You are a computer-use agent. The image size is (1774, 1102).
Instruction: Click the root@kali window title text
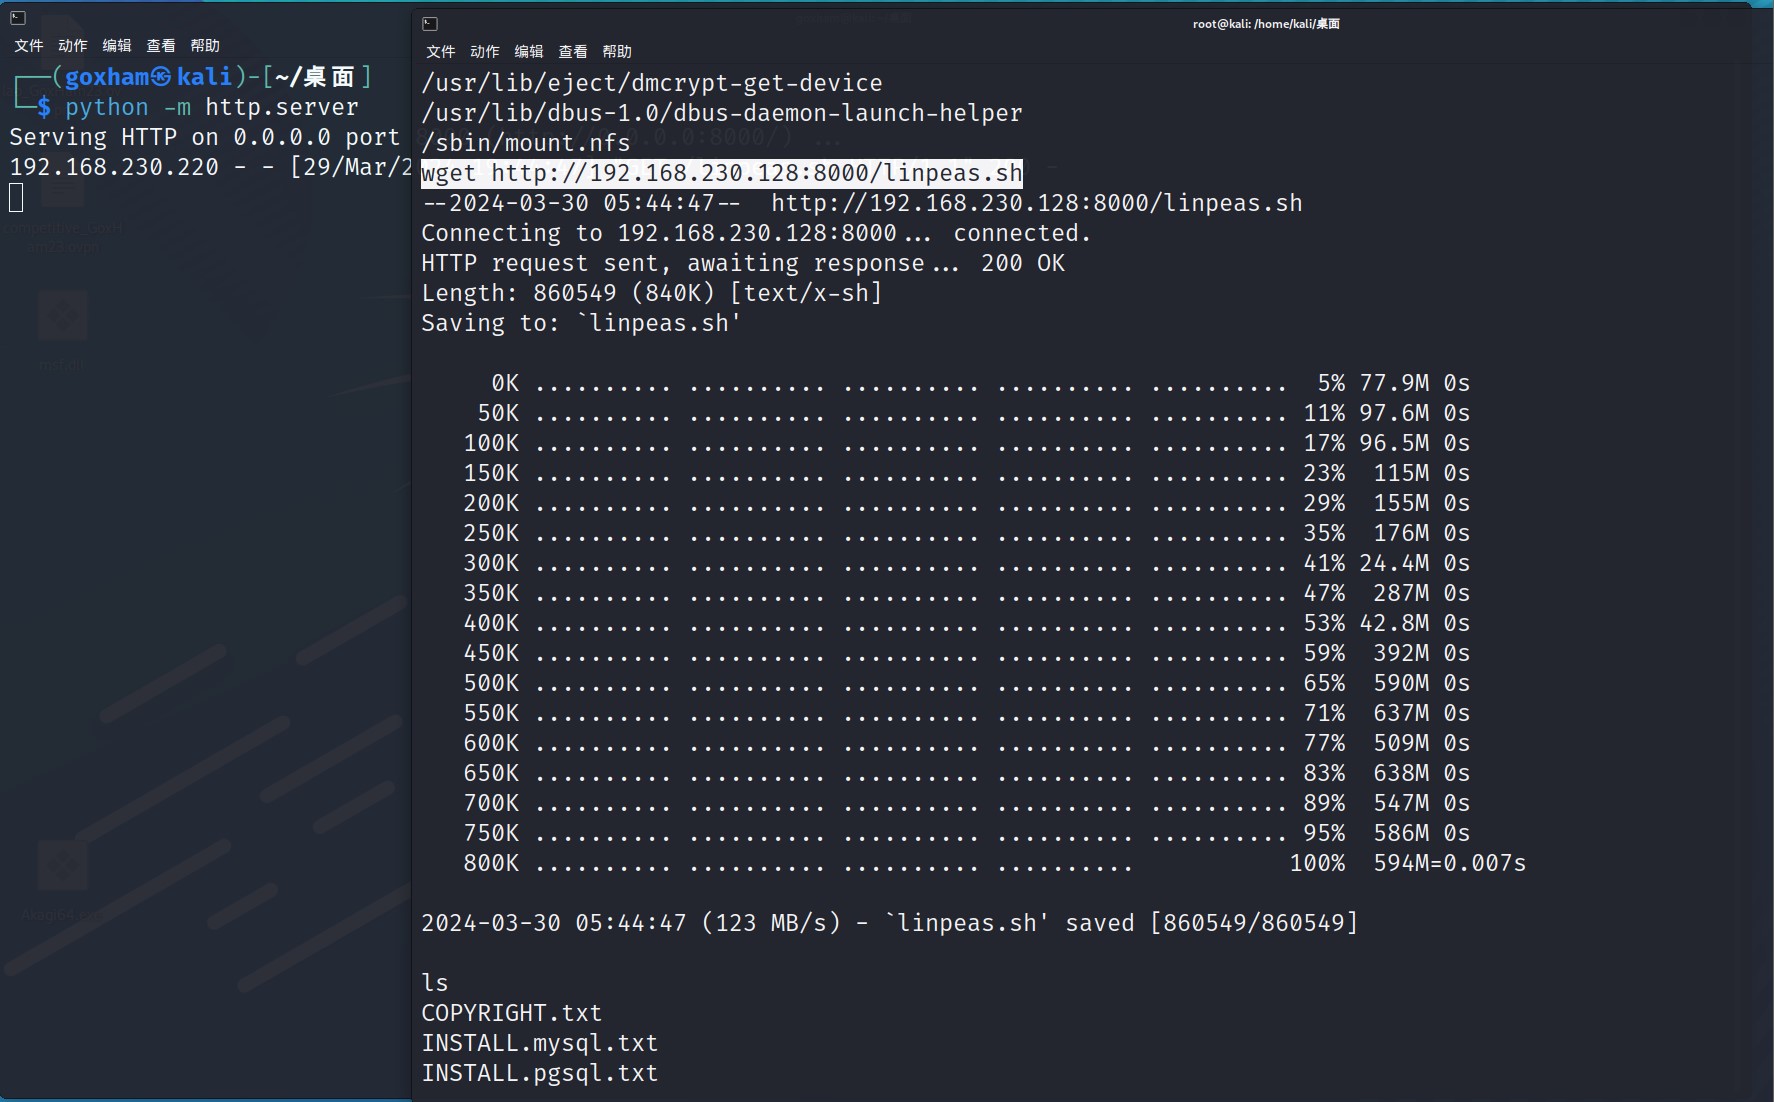pos(1266,23)
